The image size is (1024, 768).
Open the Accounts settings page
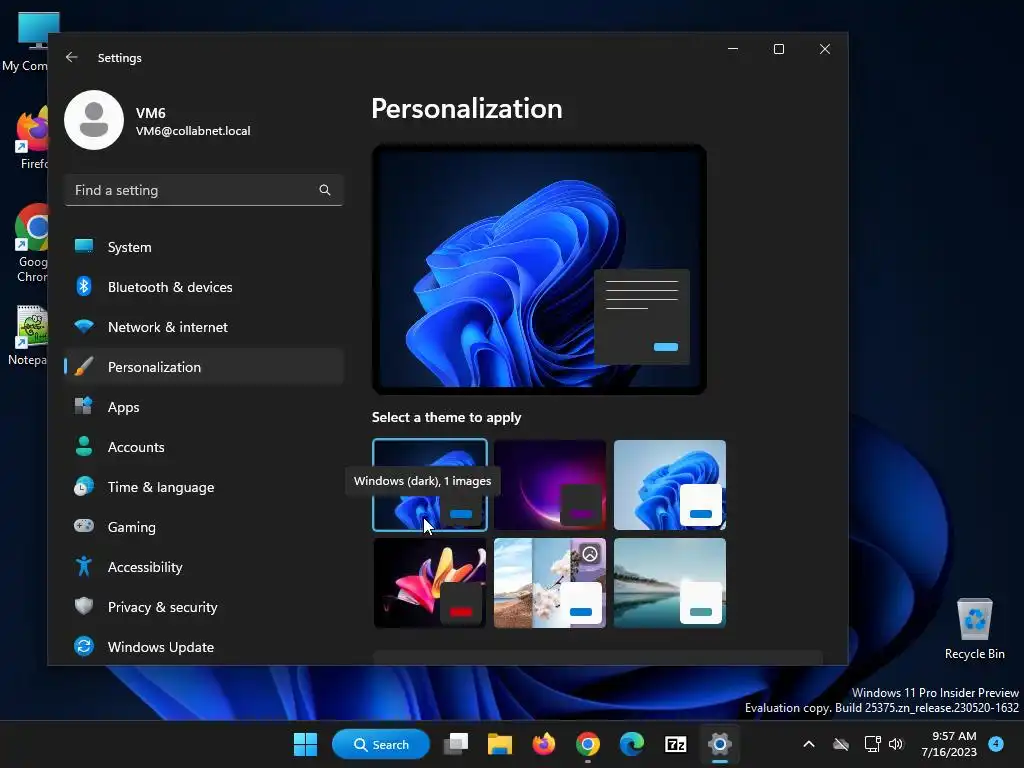pos(204,447)
